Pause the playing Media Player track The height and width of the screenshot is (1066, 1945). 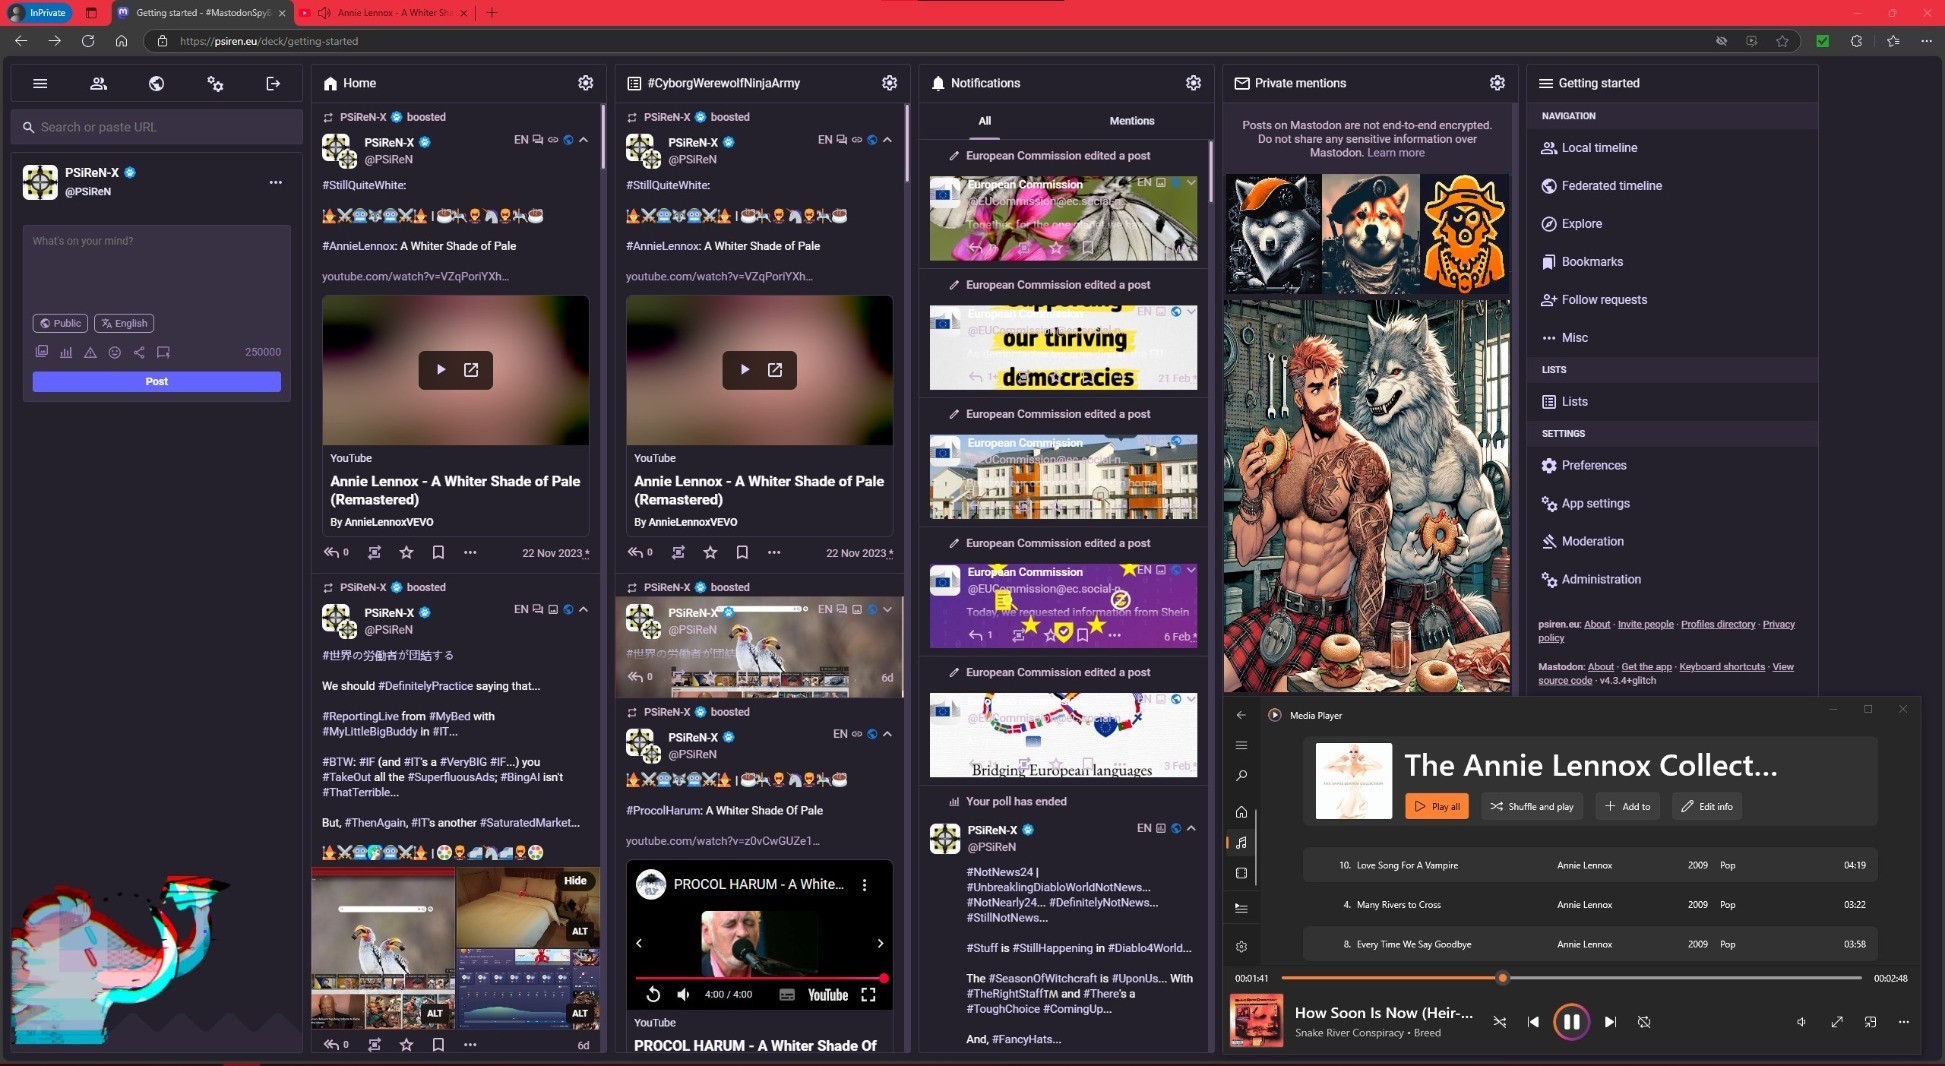[x=1571, y=1022]
